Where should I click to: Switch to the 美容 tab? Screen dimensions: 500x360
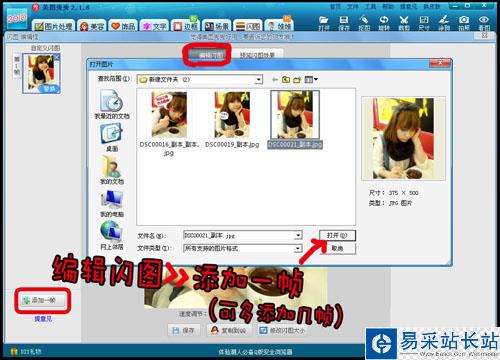(92, 26)
